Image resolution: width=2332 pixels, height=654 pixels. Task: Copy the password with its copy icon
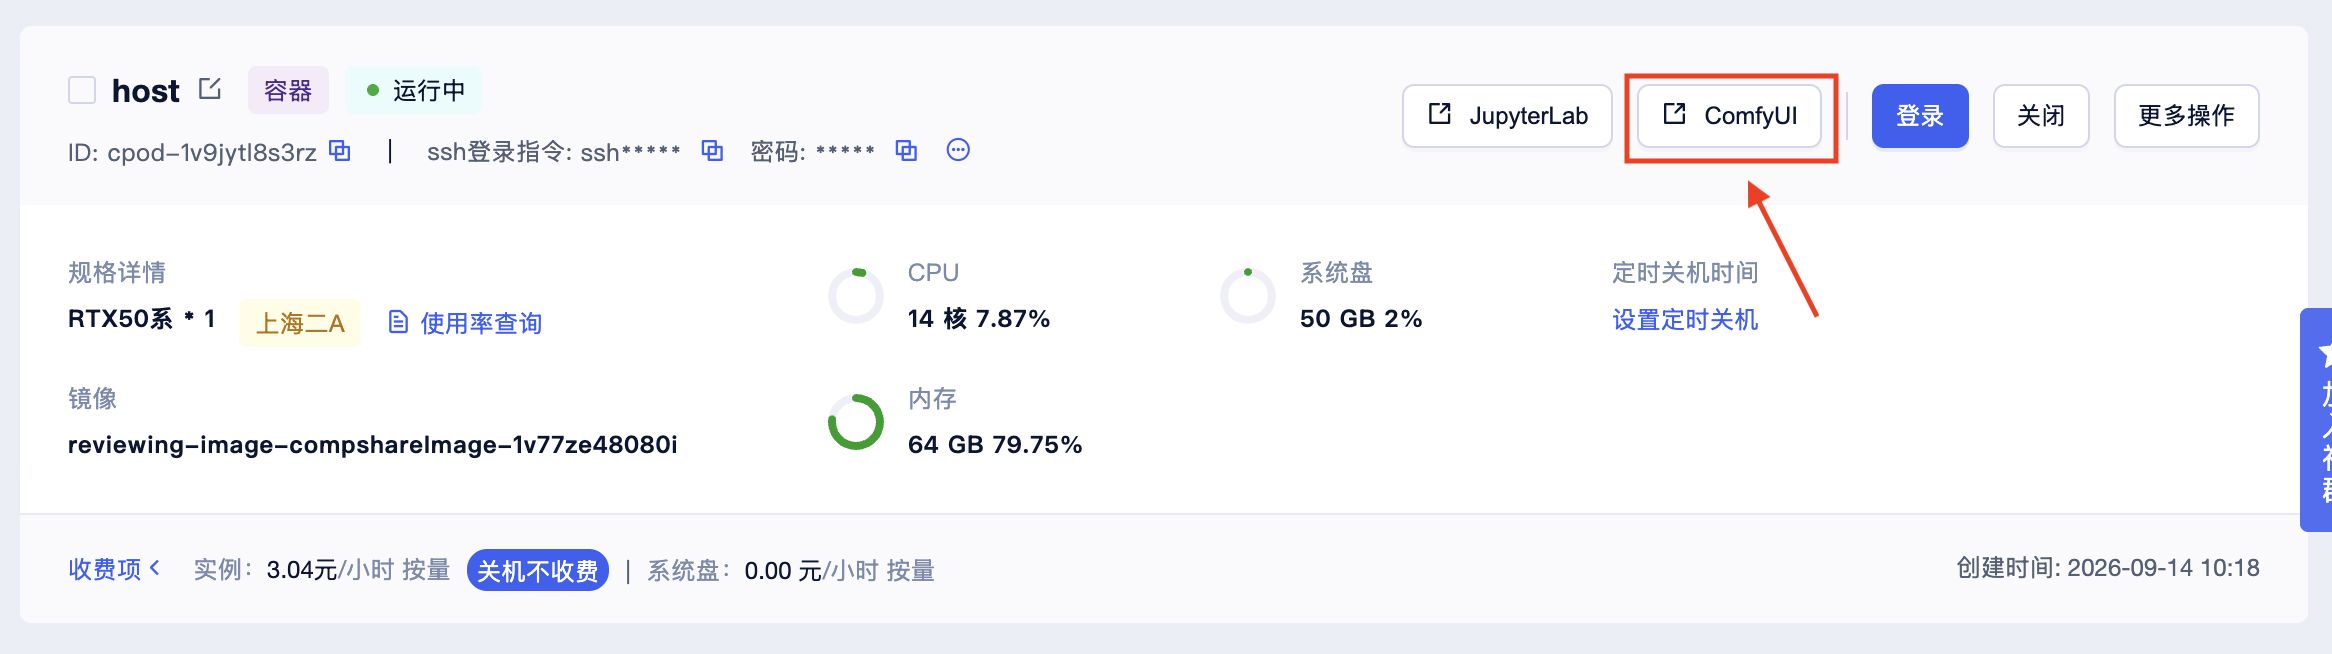click(906, 151)
